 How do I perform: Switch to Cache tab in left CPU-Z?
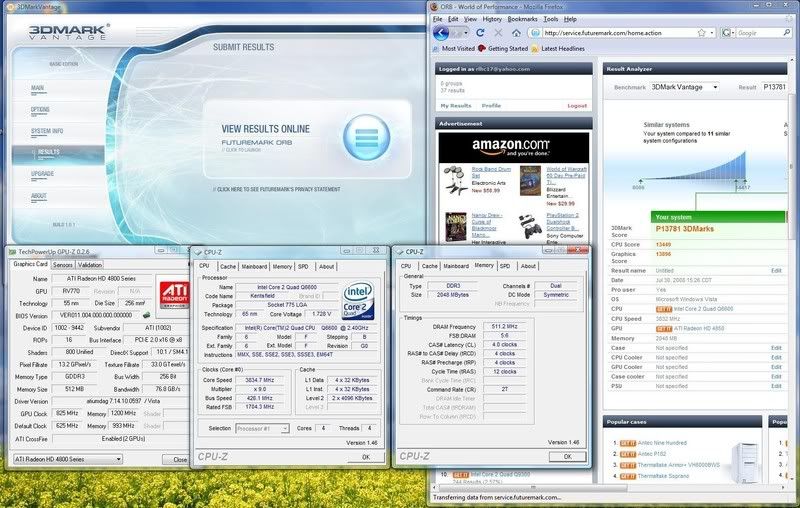coord(228,266)
